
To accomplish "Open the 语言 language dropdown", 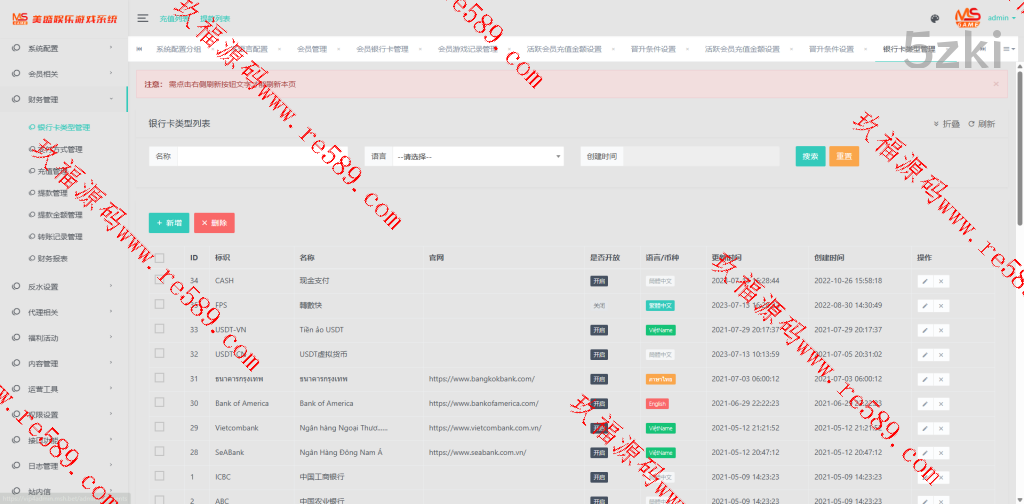I will click(x=478, y=157).
